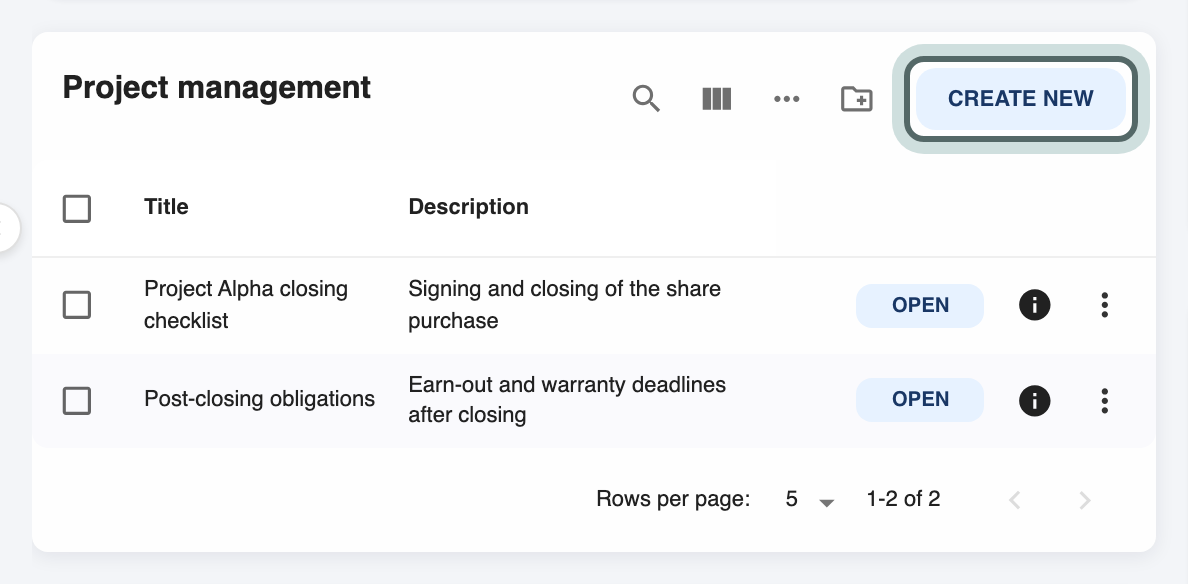Show info for Project Alpha closing checklist
1188x584 pixels.
(x=1034, y=304)
